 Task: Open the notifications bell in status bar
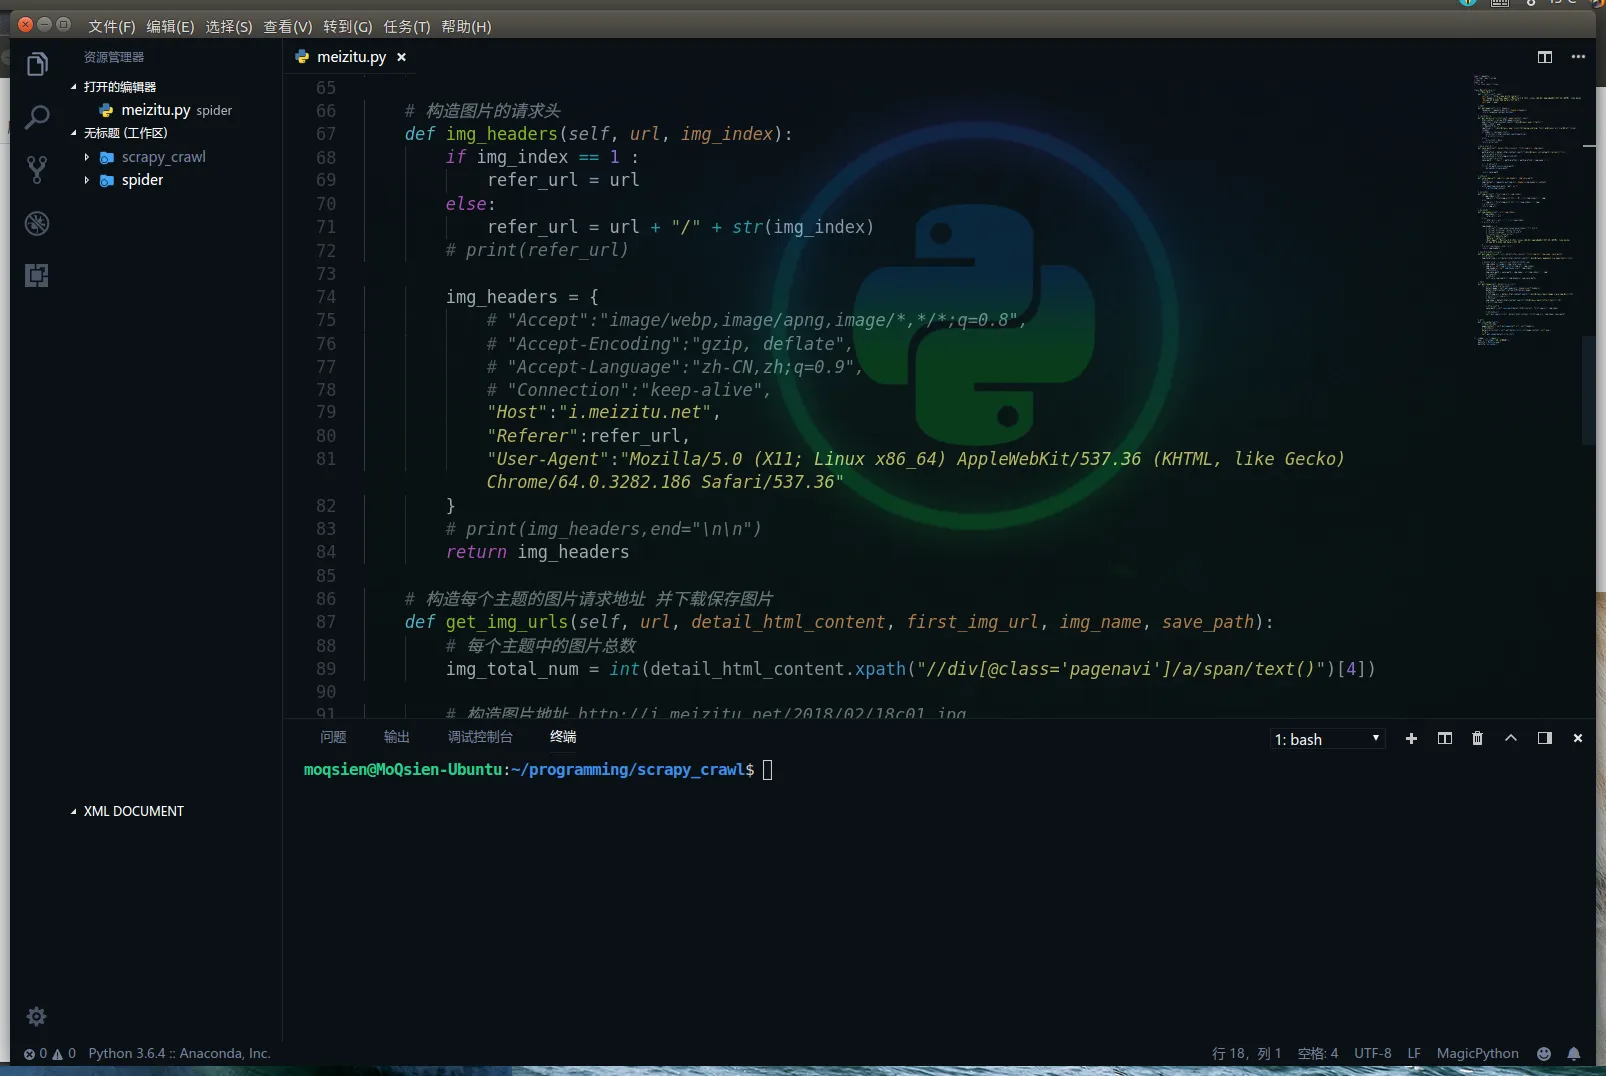tap(1574, 1053)
